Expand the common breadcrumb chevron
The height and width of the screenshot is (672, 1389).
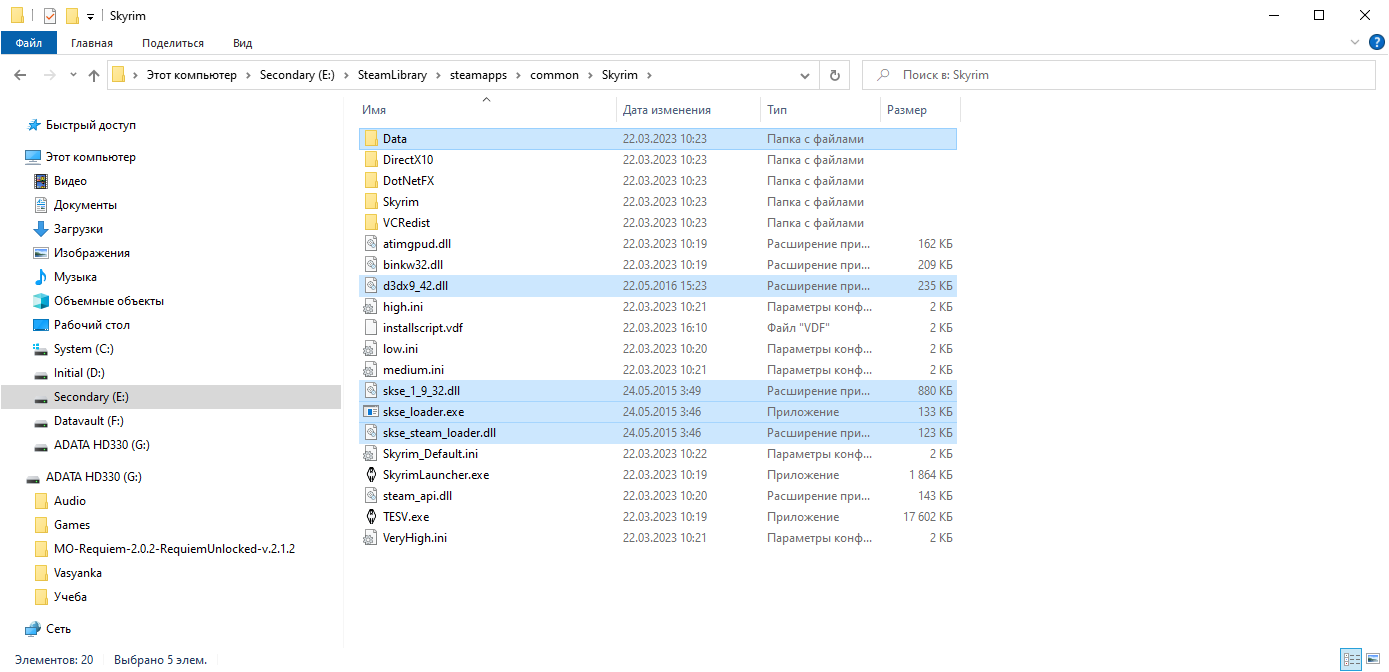click(589, 75)
